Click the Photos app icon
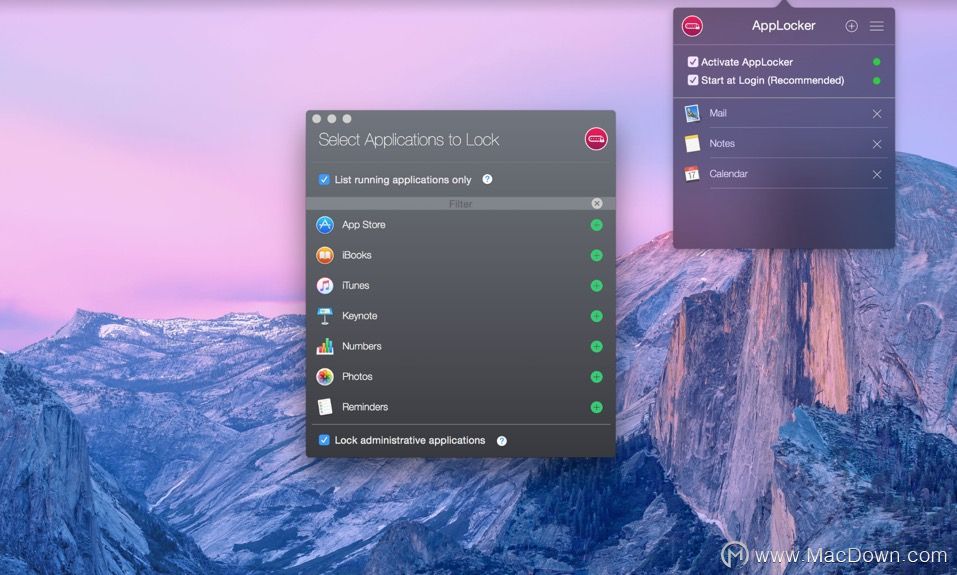This screenshot has height=575, width=957. pos(325,377)
